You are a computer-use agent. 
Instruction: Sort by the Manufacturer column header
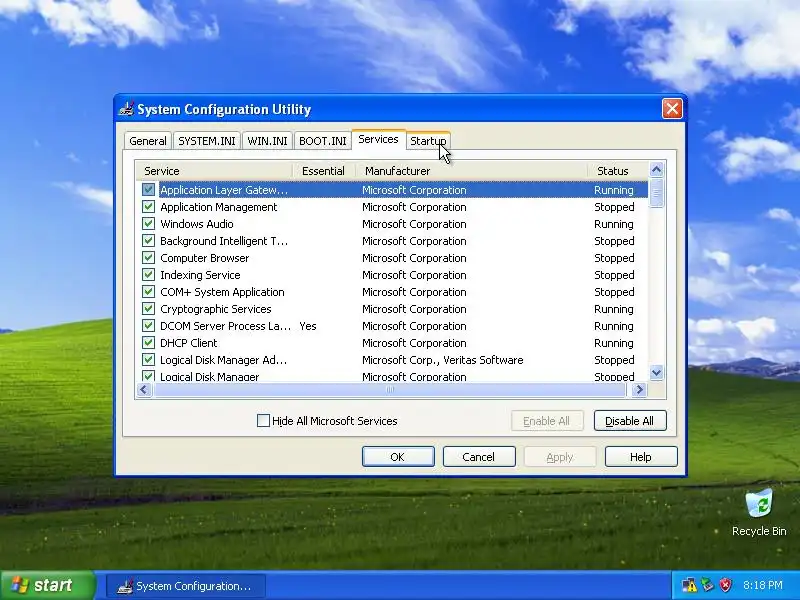[471, 170]
